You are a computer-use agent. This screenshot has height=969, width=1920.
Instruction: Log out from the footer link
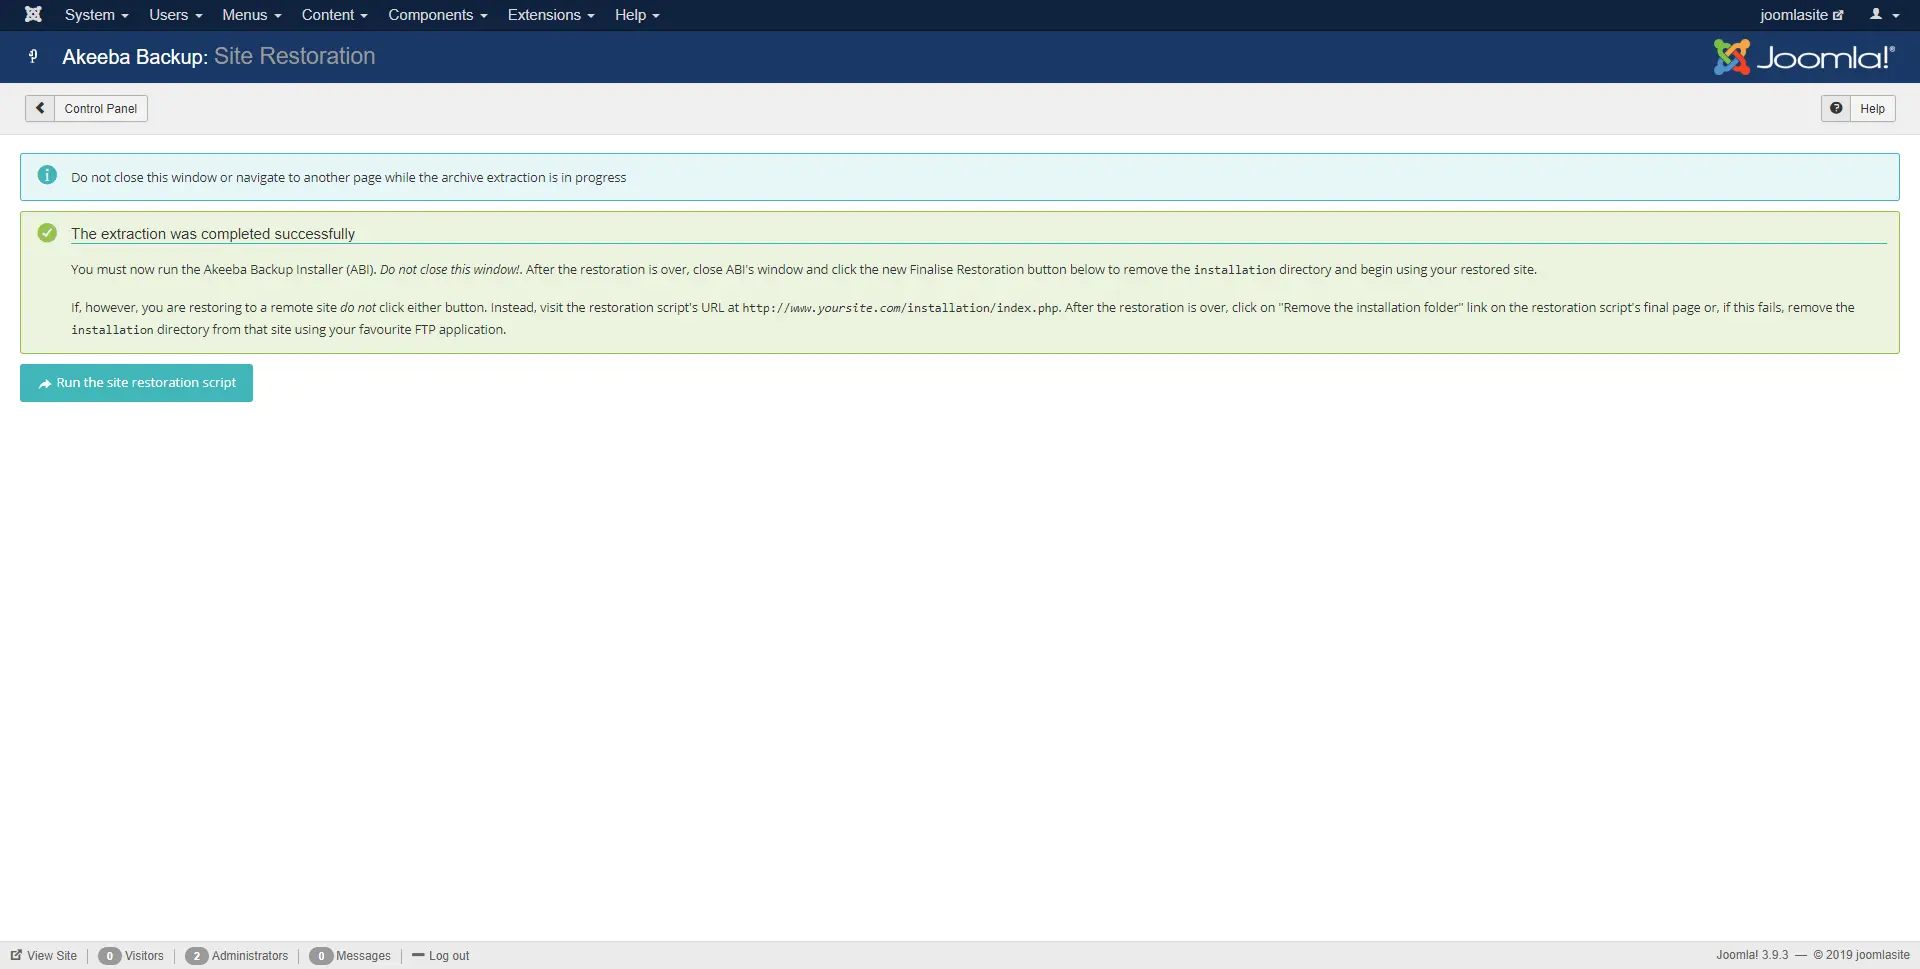[x=441, y=956]
